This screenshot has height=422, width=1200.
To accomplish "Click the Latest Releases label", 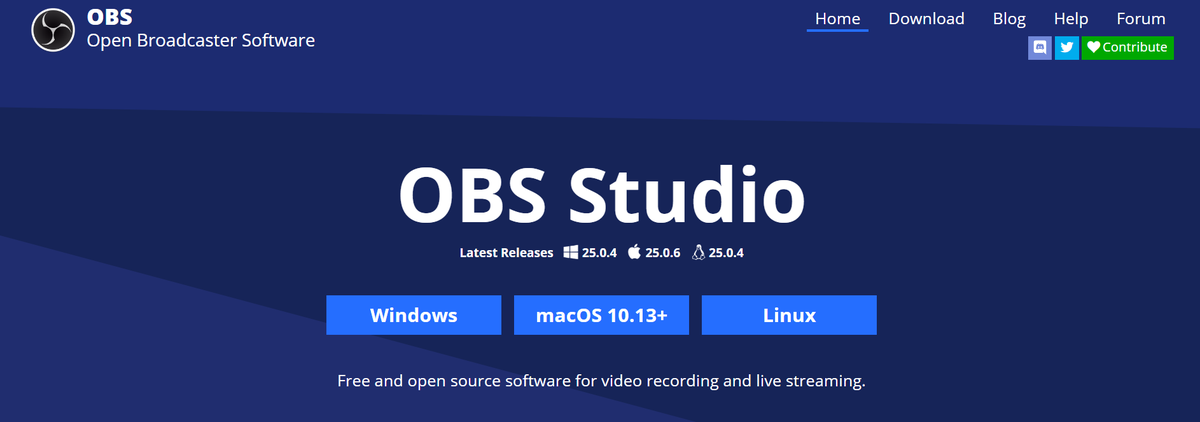I will [x=506, y=253].
